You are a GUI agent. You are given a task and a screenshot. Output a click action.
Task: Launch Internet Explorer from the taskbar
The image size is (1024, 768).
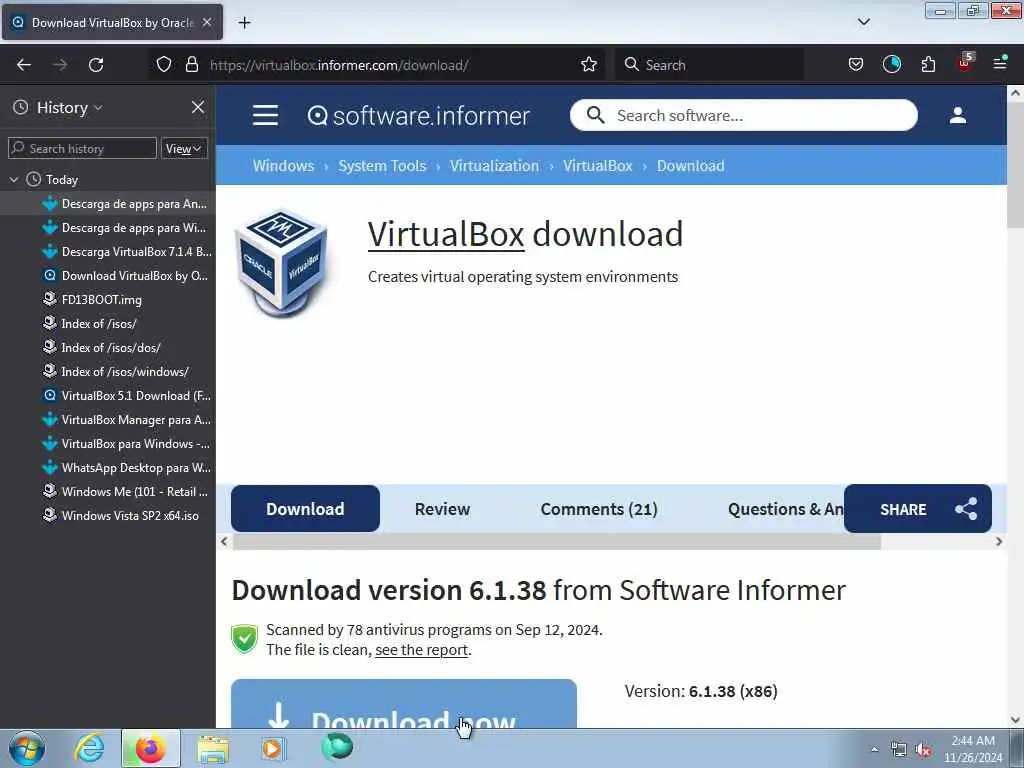89,748
